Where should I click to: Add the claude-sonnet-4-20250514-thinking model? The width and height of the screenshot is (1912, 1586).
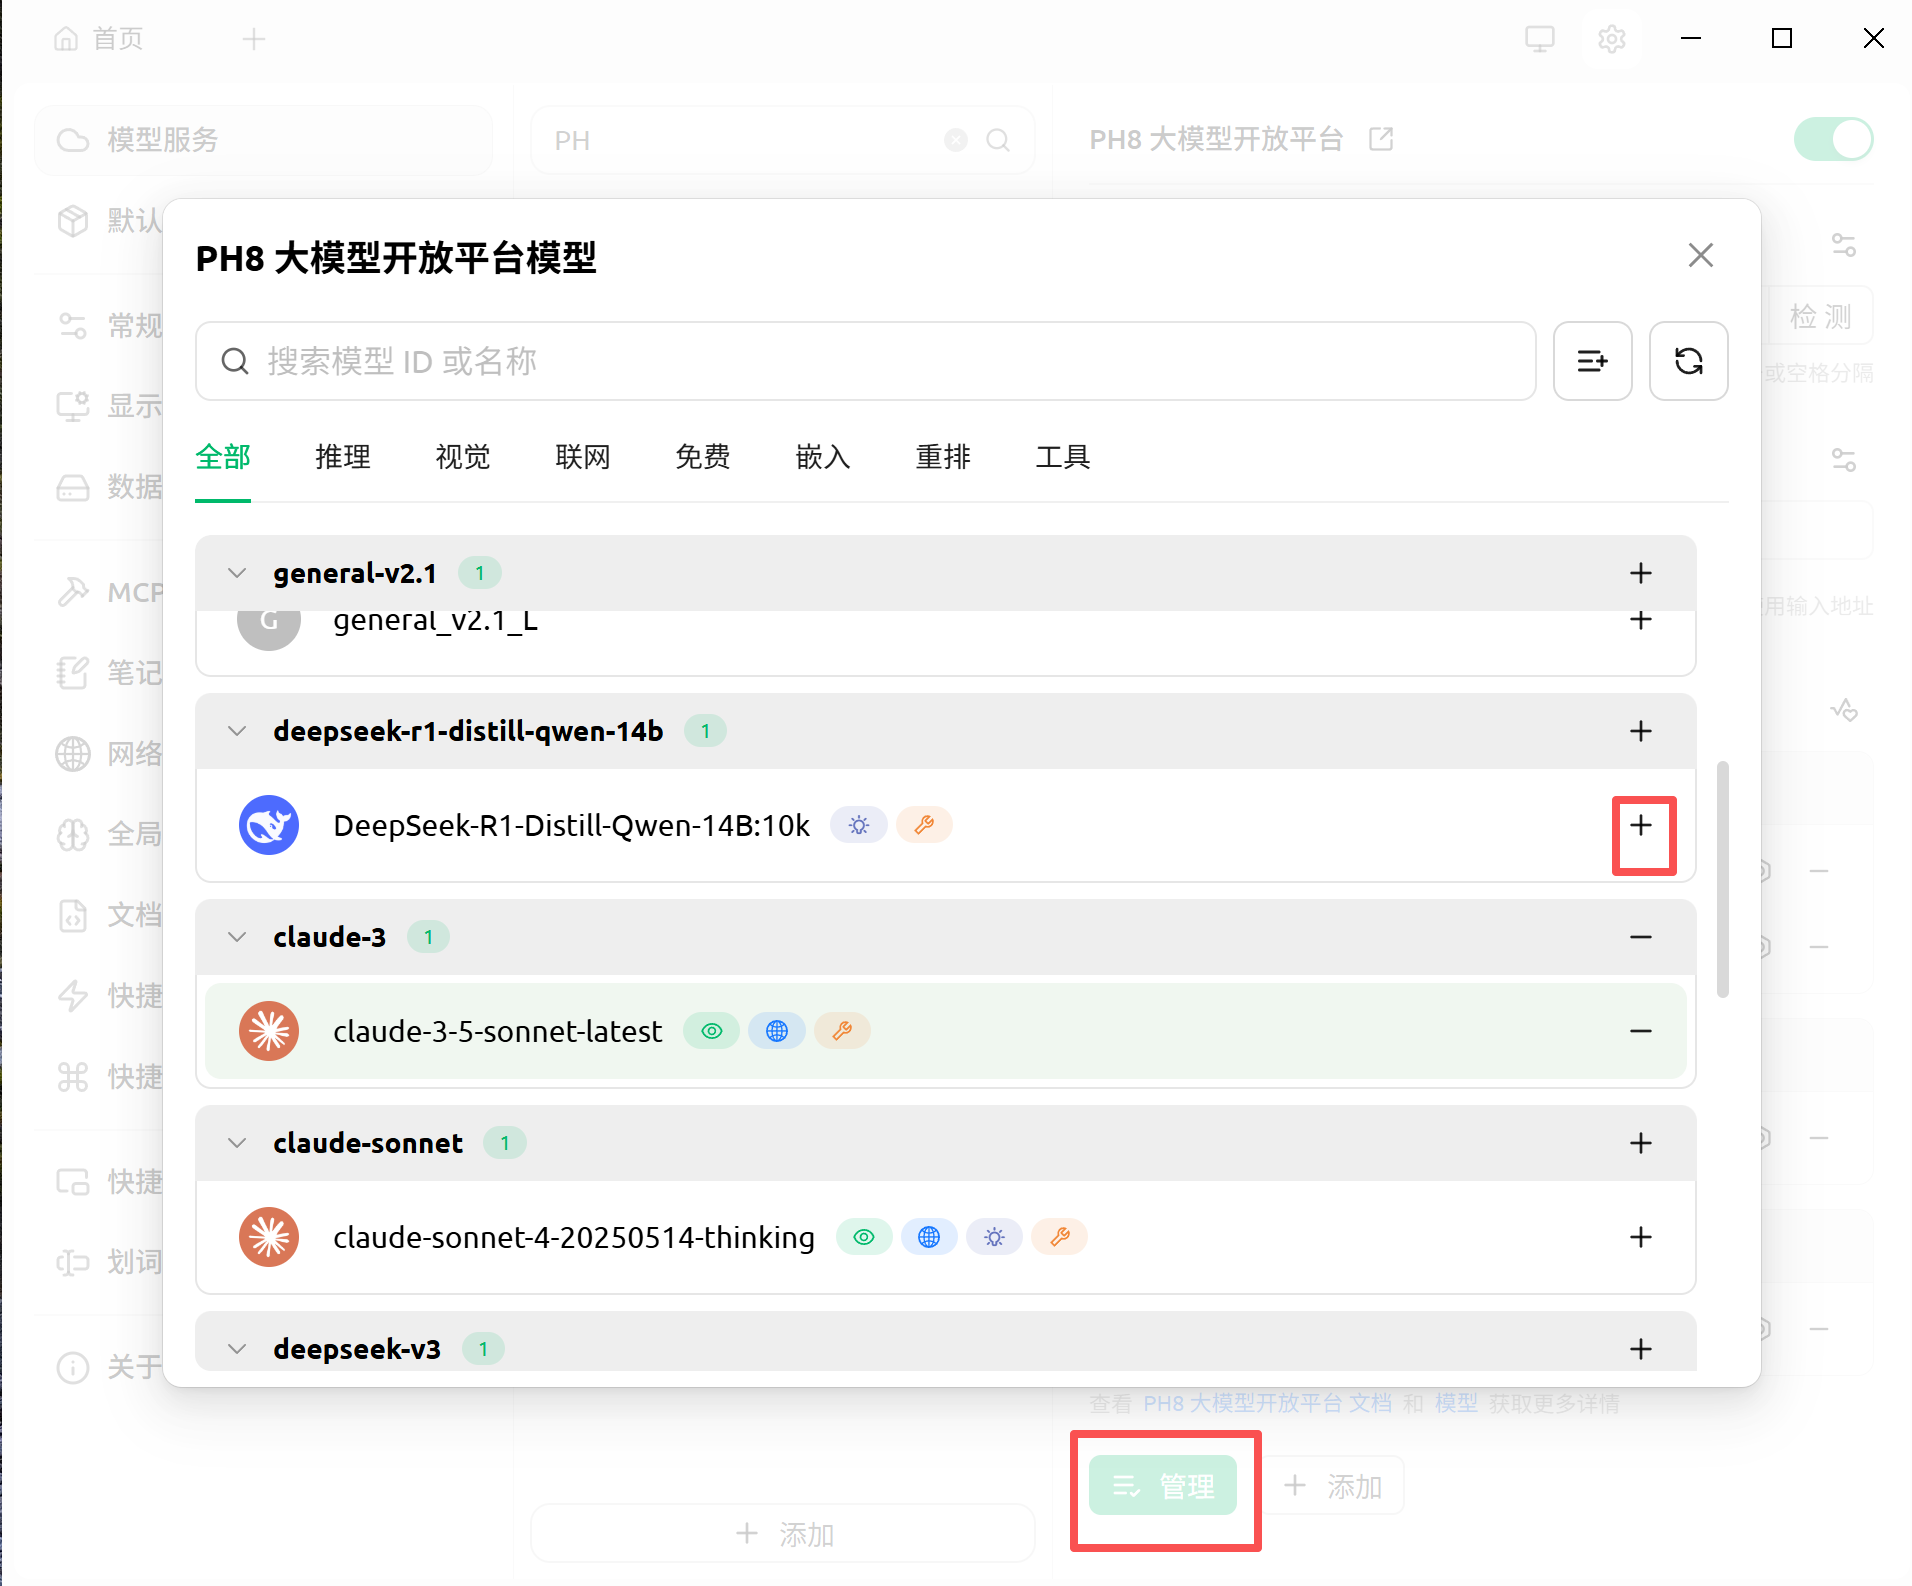click(x=1640, y=1237)
